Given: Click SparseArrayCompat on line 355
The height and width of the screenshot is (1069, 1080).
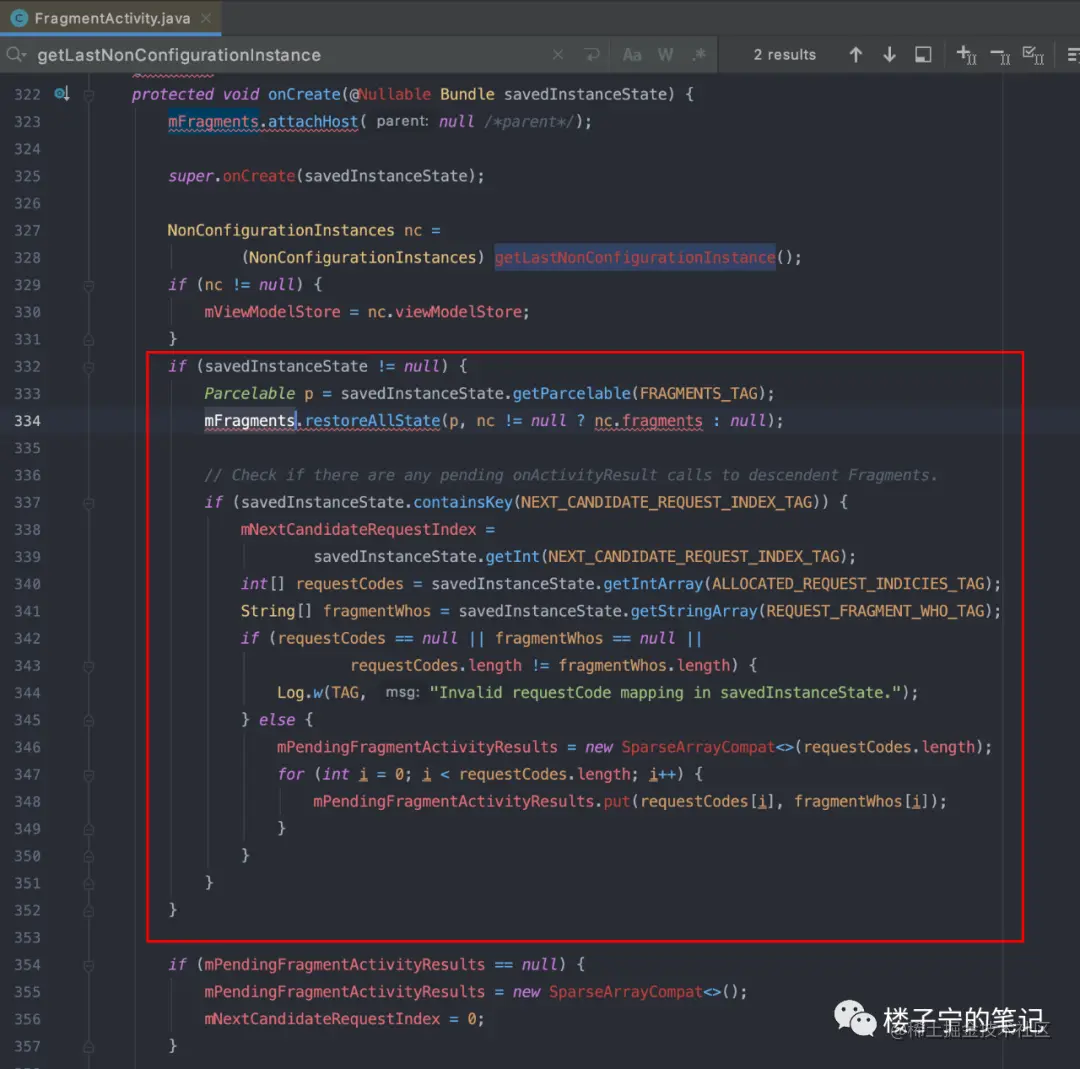Looking at the screenshot, I should 625,992.
